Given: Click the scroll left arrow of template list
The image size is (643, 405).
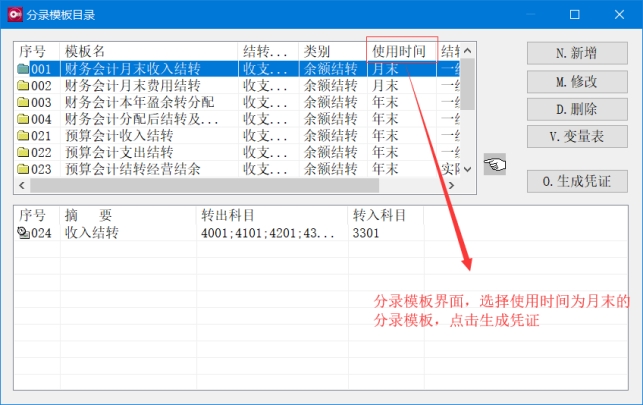Looking at the screenshot, I should coord(22,185).
